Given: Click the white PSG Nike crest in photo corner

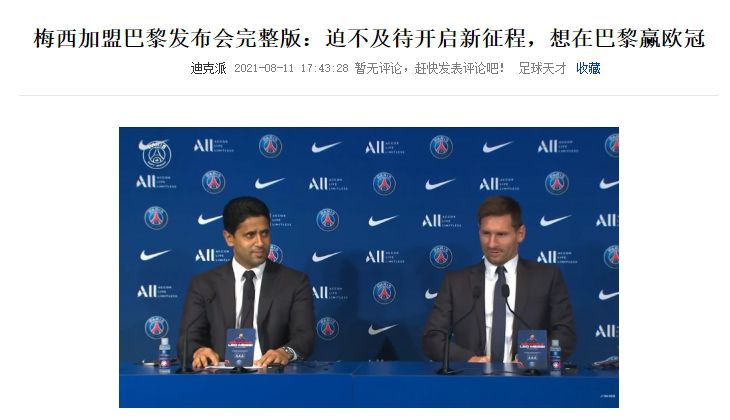Looking at the screenshot, I should [155, 152].
